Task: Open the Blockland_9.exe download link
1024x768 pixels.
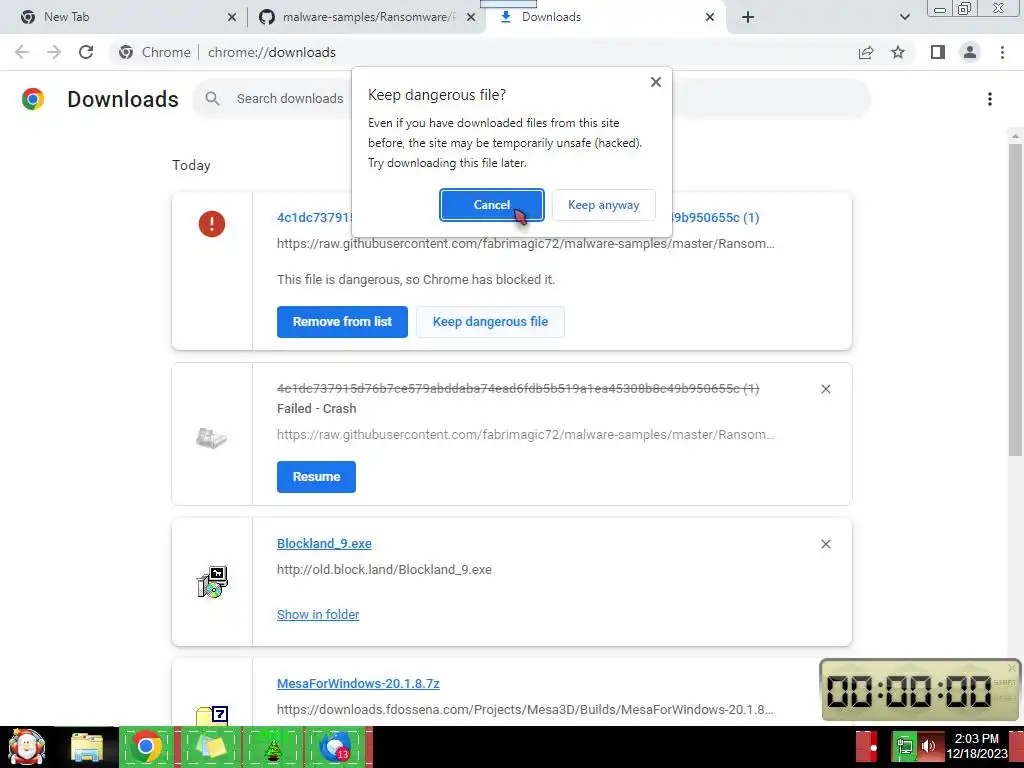Action: [324, 543]
